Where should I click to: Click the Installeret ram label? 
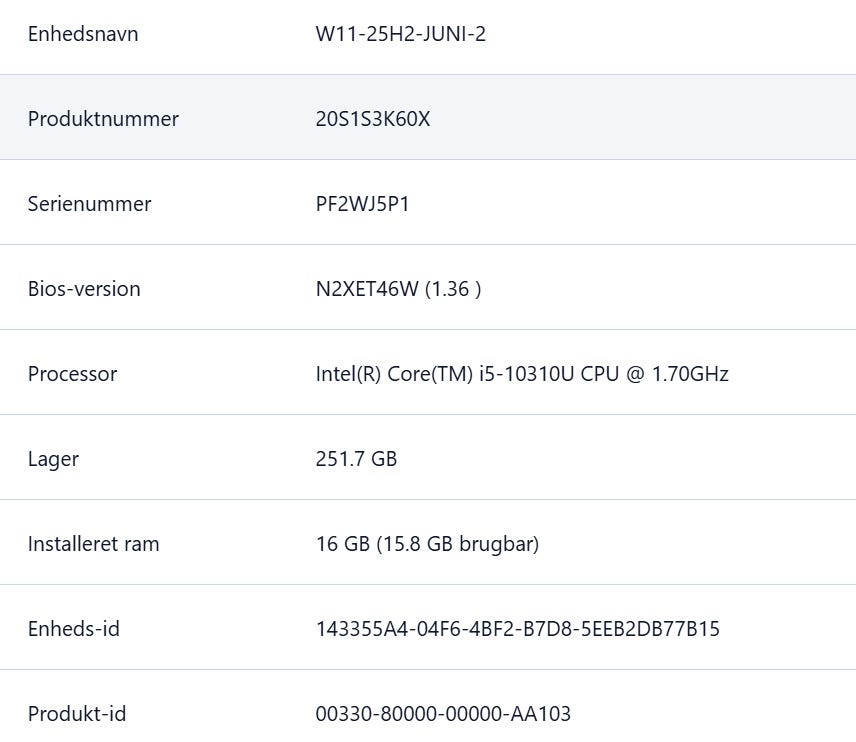[93, 544]
